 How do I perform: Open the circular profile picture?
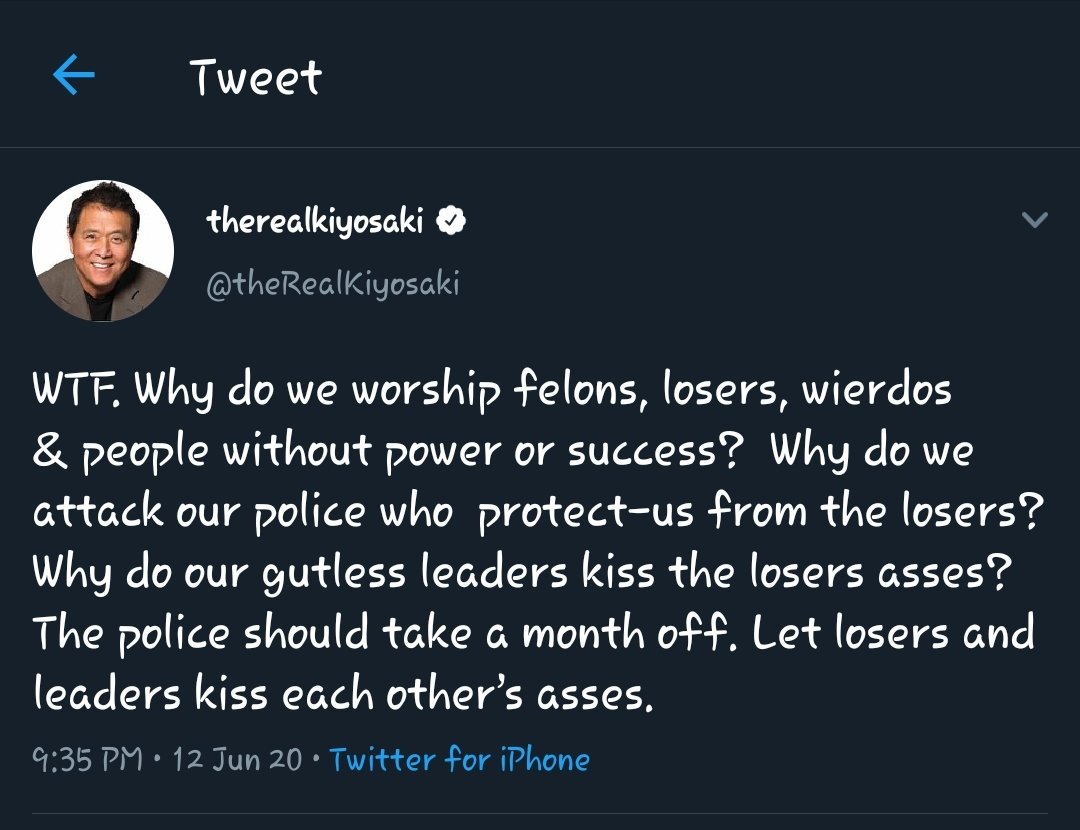[x=103, y=251]
